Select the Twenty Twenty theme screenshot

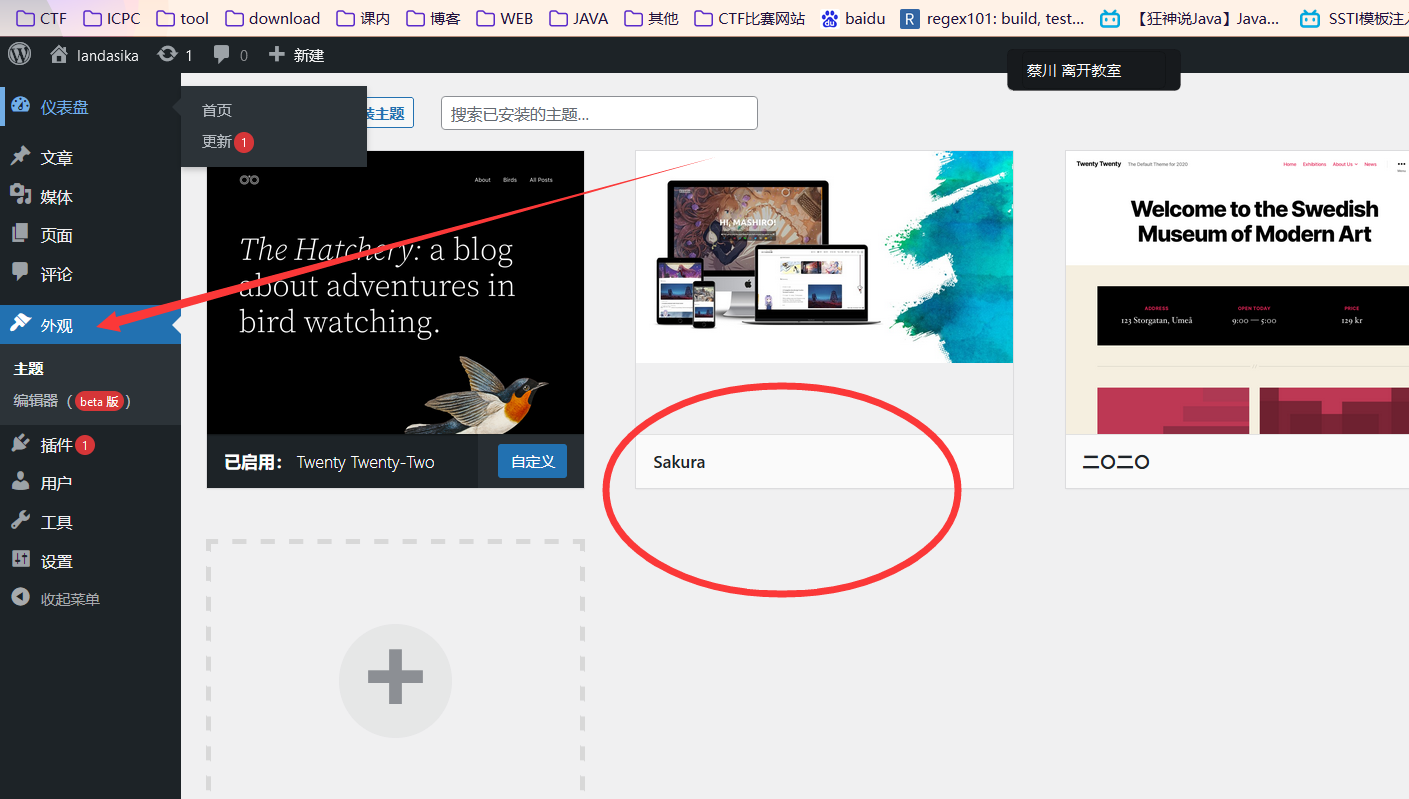click(1237, 293)
